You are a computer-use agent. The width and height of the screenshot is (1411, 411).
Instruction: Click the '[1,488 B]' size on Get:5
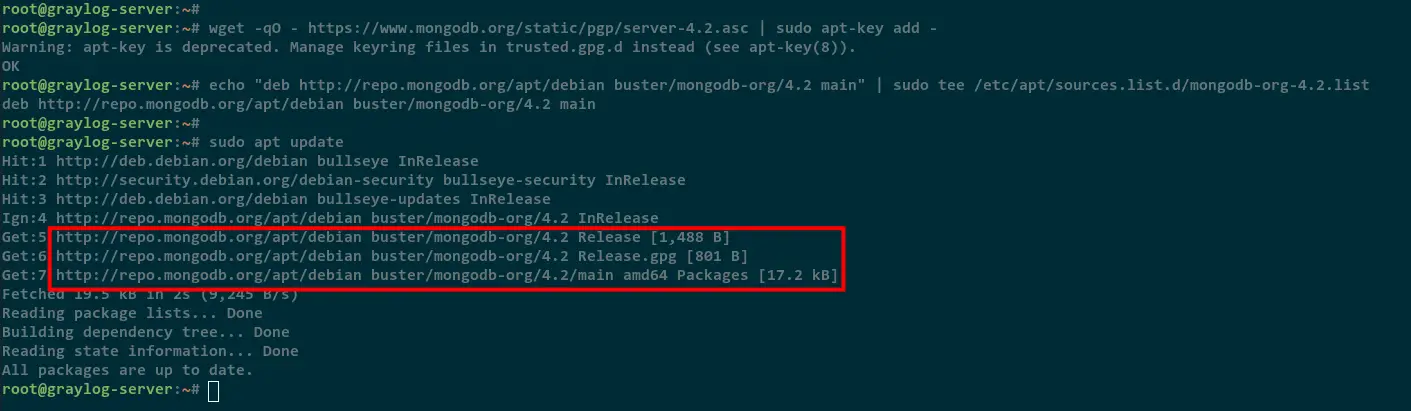pyautogui.click(x=690, y=237)
